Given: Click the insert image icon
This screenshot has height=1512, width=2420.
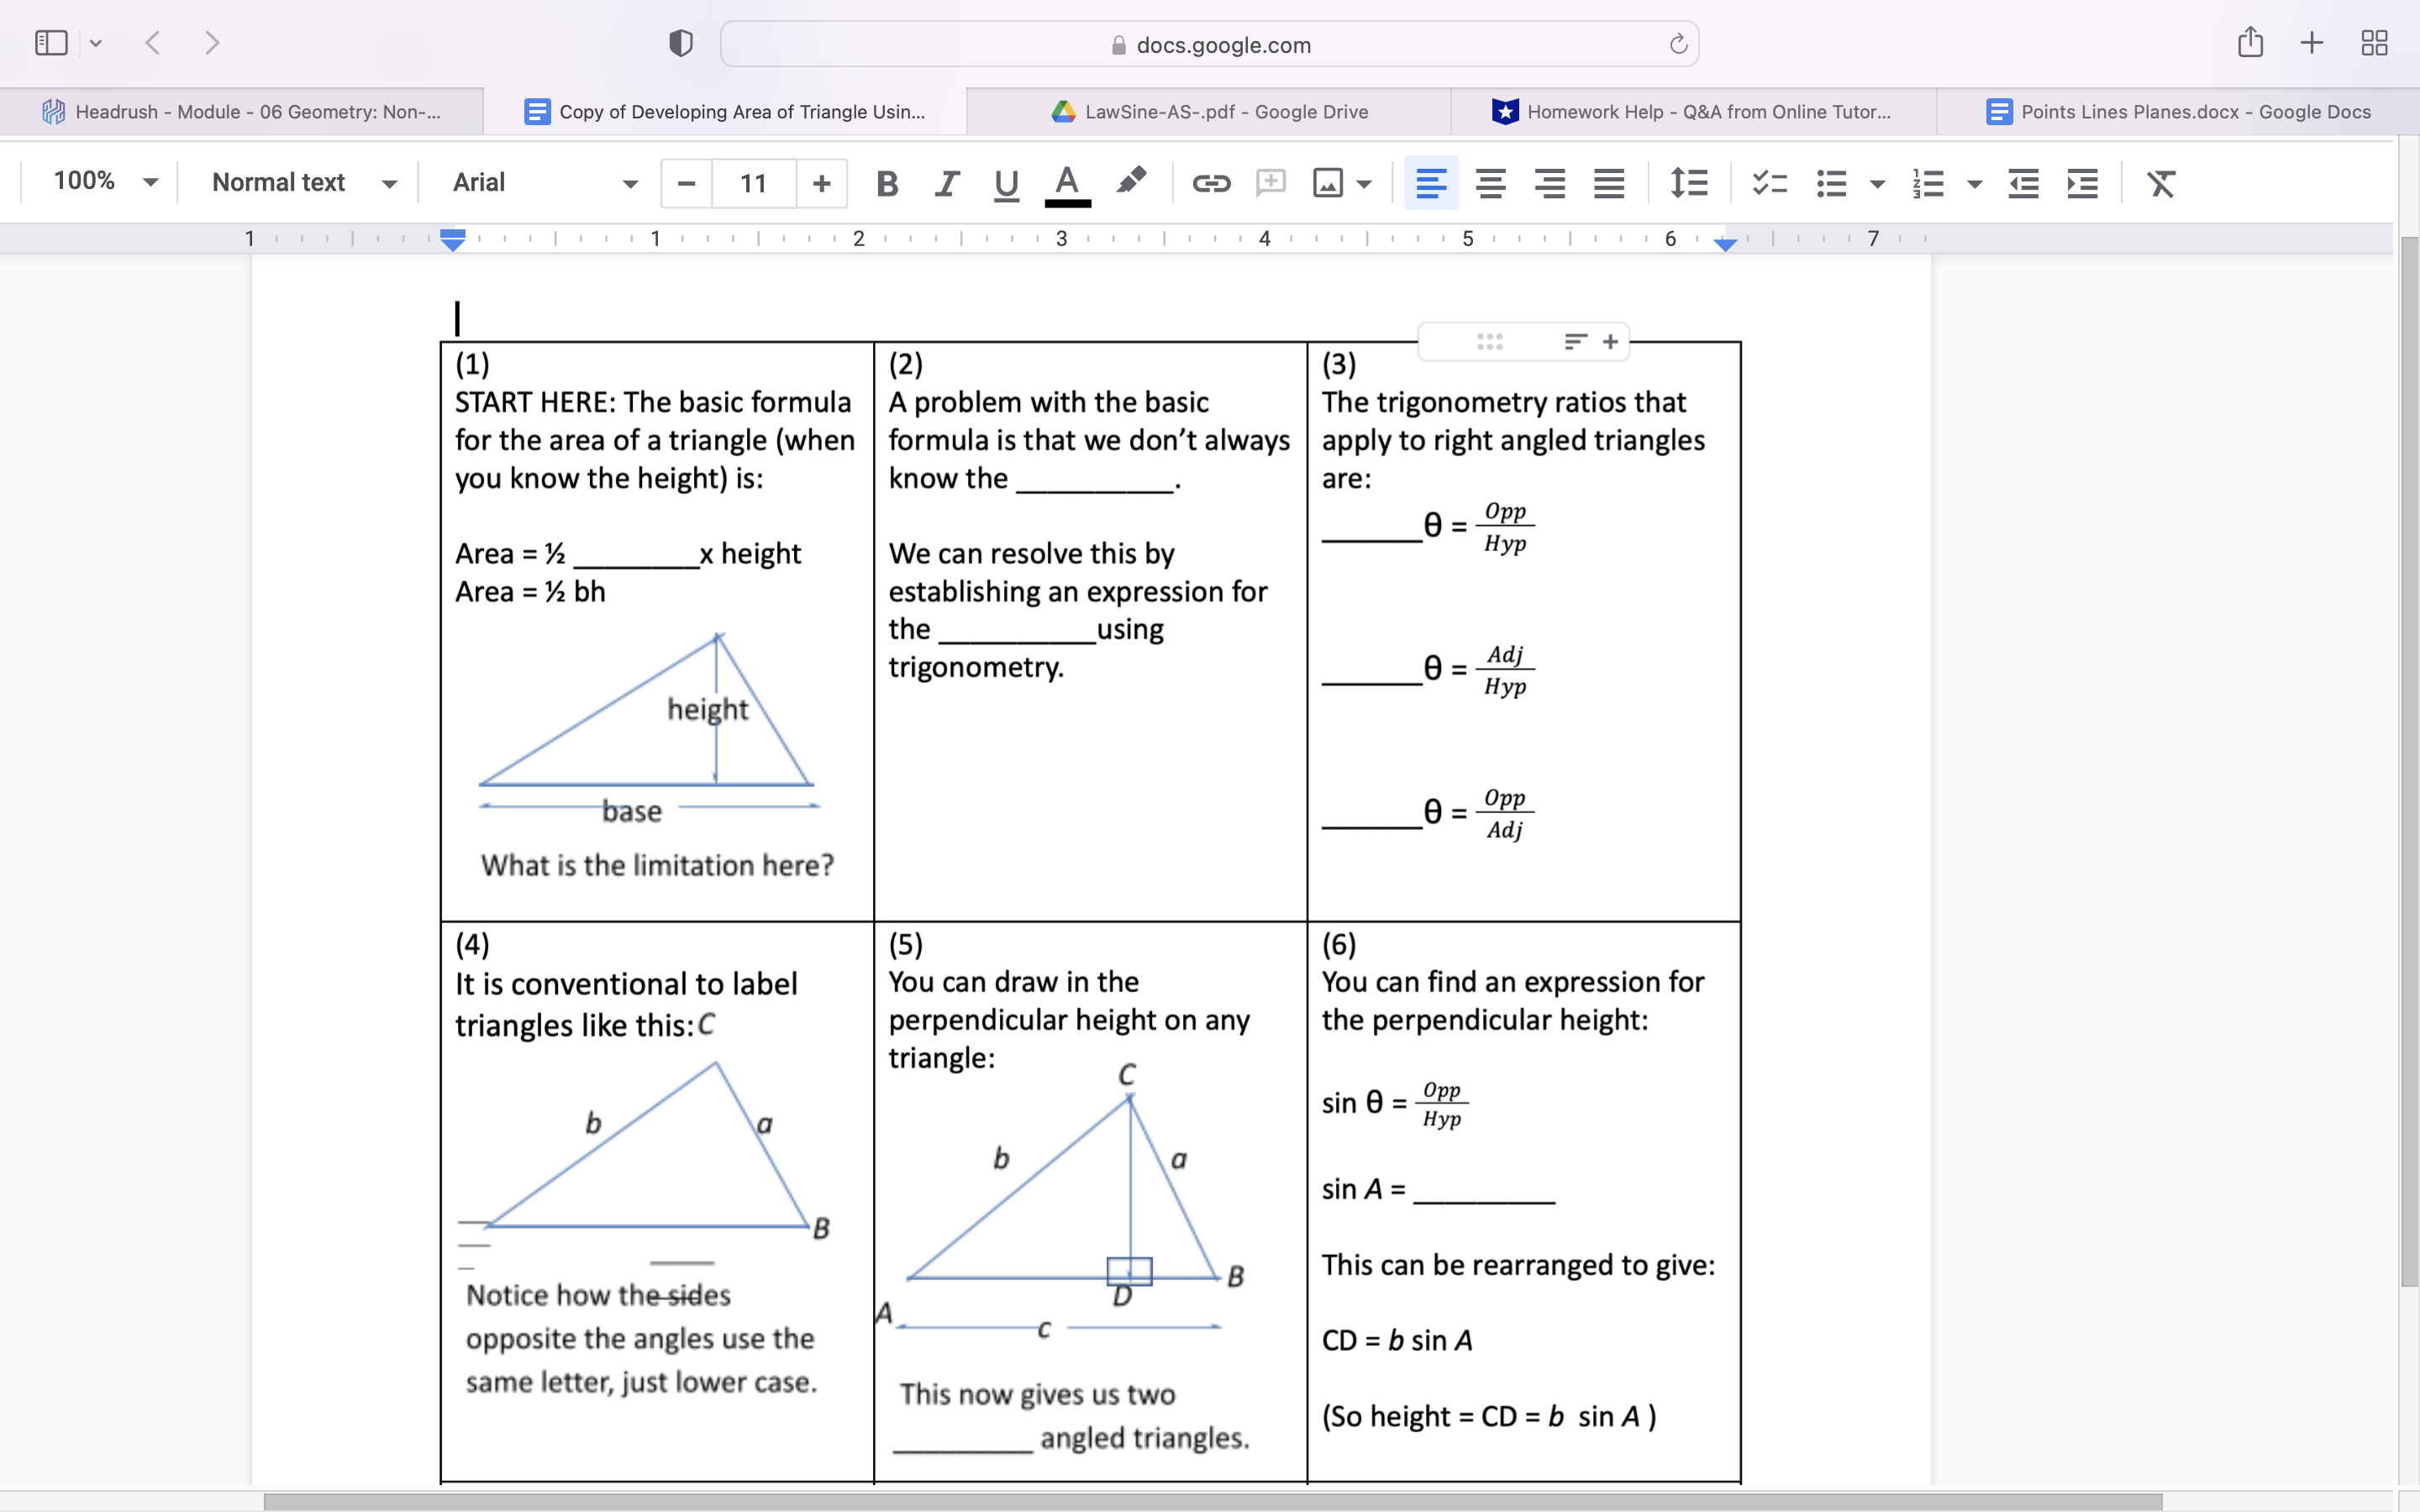Looking at the screenshot, I should (1328, 183).
